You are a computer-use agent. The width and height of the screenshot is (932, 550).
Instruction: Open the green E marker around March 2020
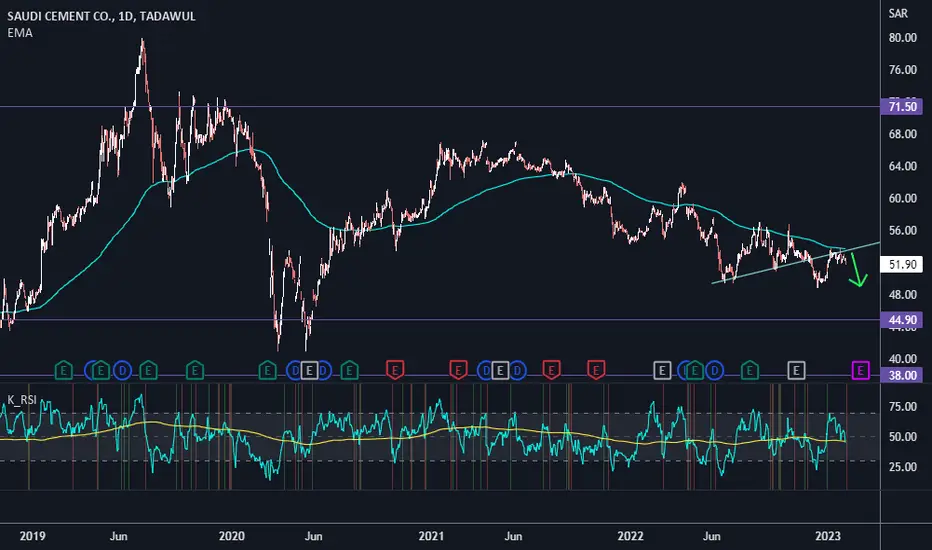pyautogui.click(x=267, y=370)
